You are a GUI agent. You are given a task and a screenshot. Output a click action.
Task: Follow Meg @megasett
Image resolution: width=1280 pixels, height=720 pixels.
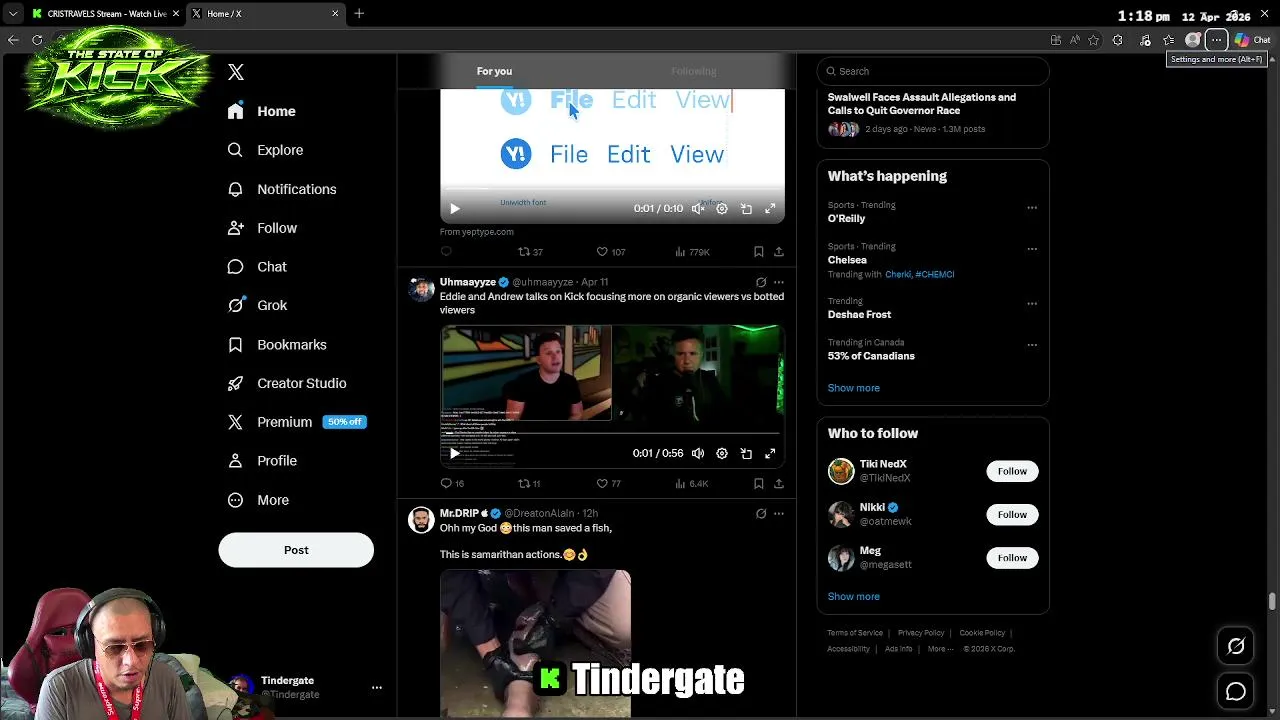1012,558
